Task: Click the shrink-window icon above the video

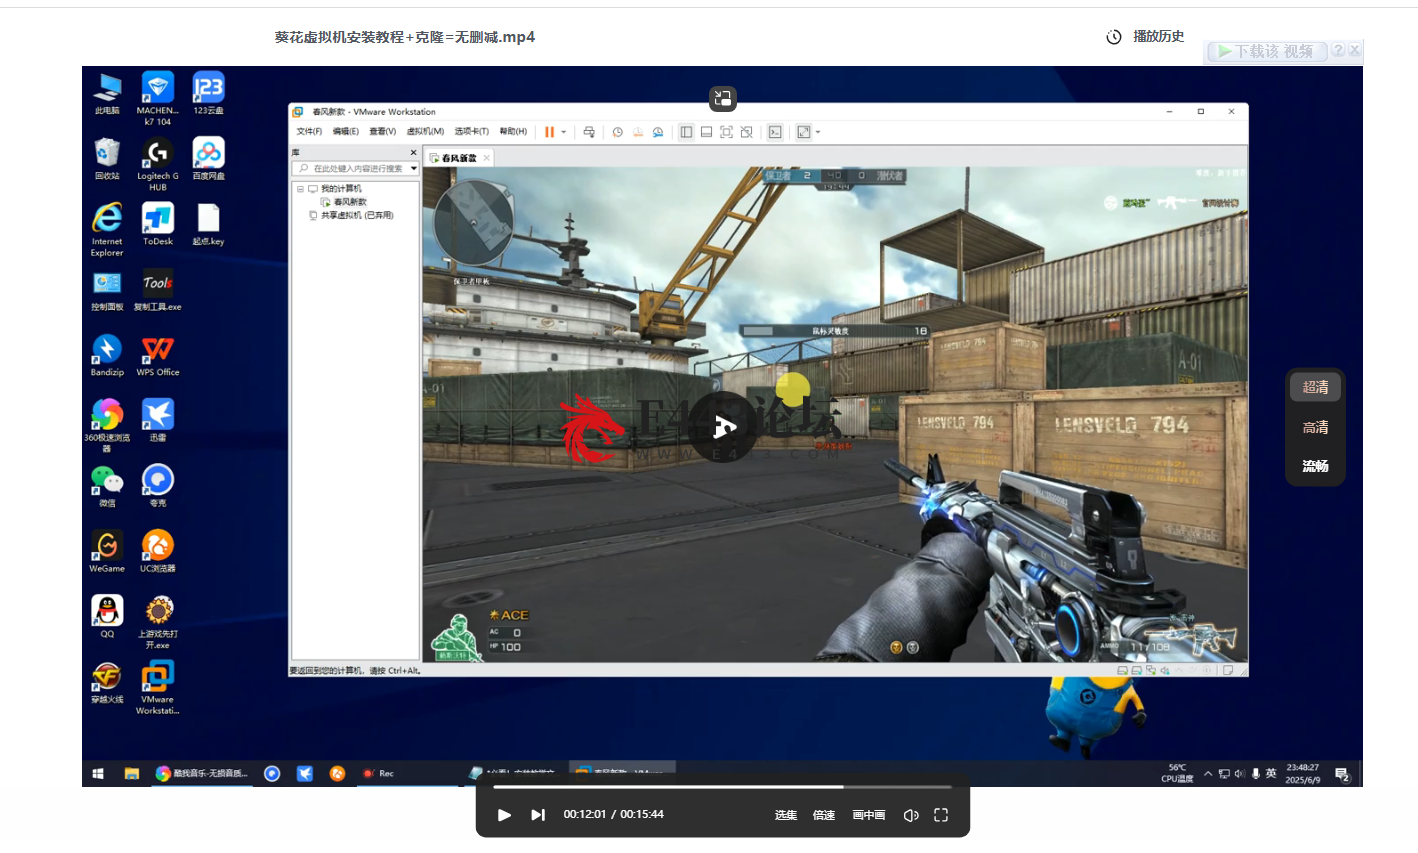Action: point(722,98)
